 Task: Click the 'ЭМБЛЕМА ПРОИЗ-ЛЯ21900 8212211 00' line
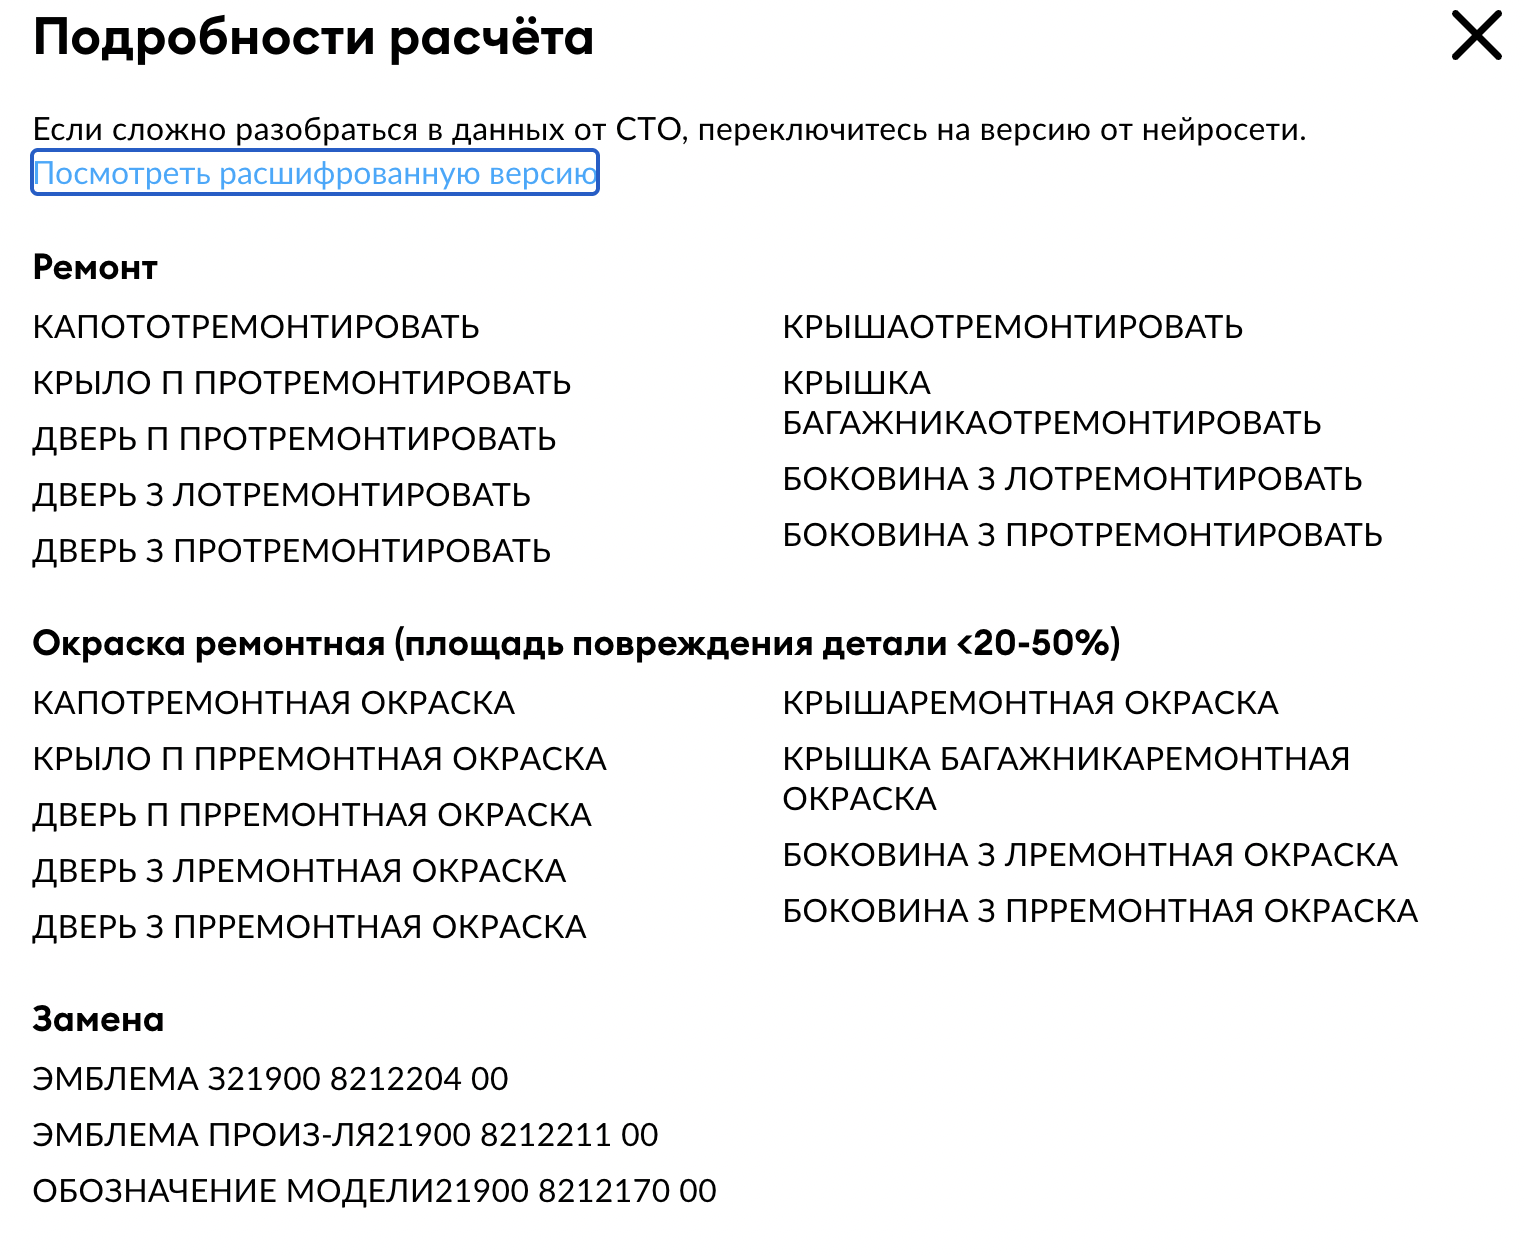pyautogui.click(x=345, y=1136)
